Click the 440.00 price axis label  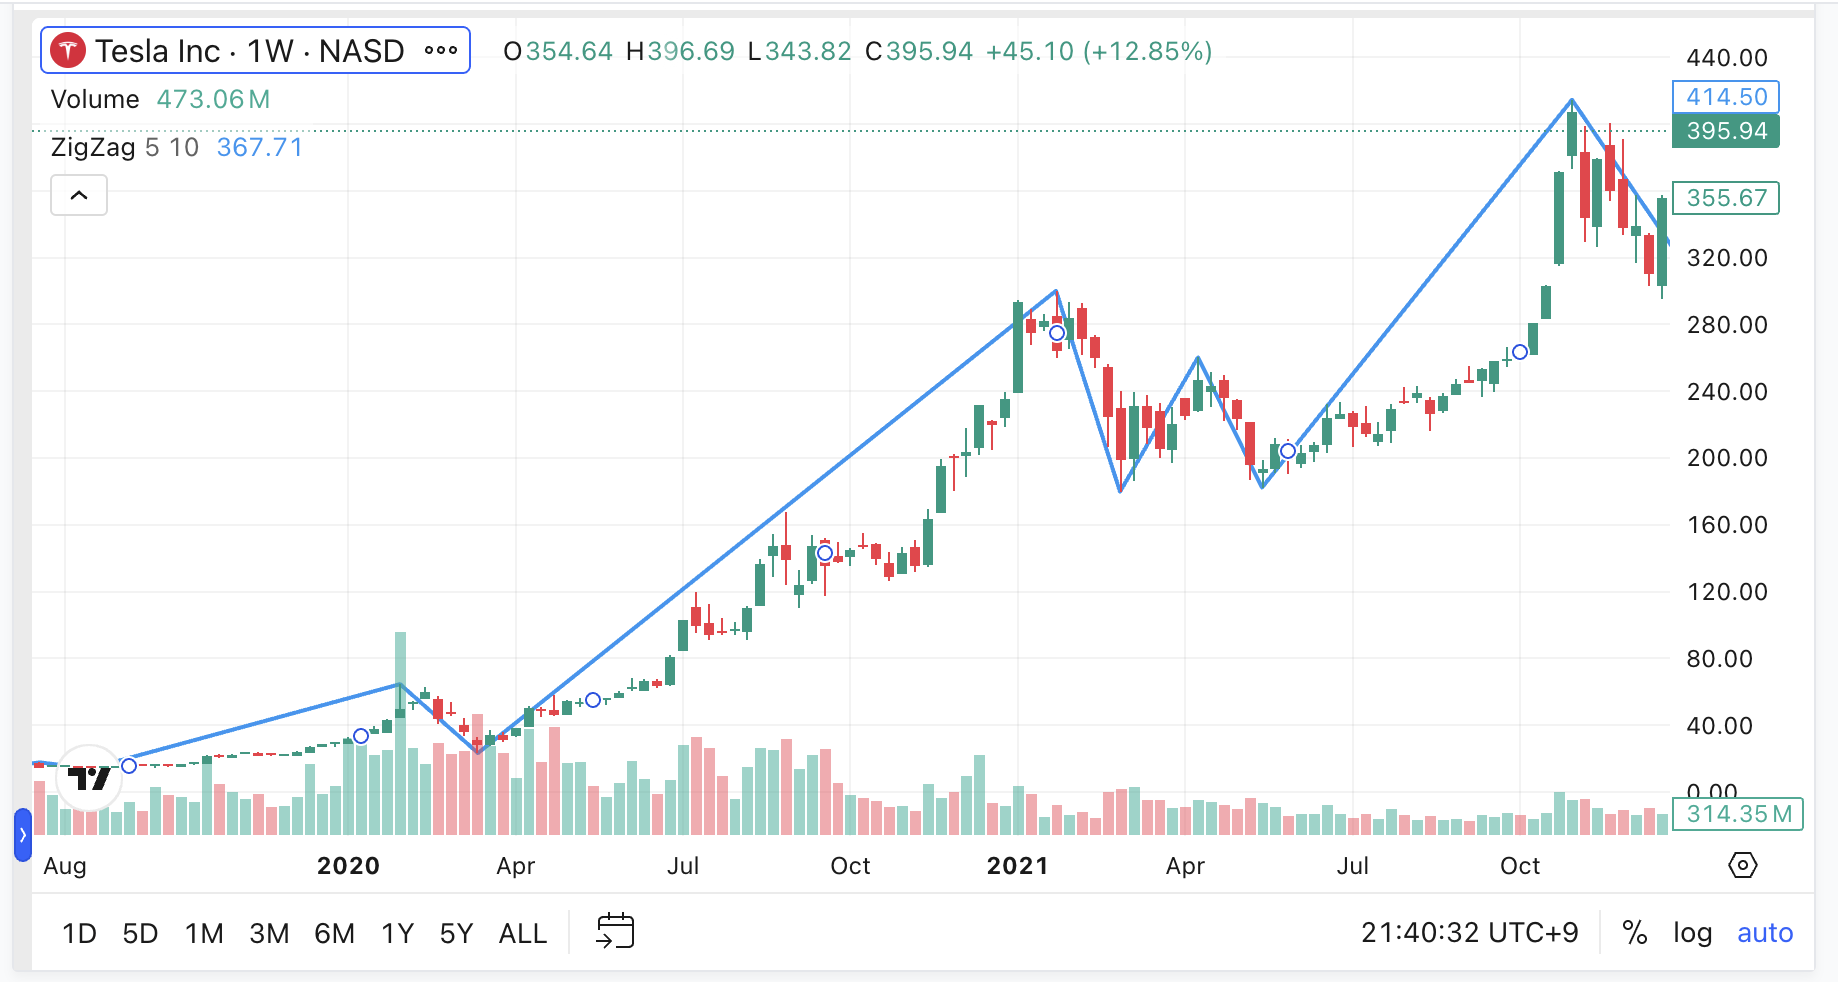1727,58
